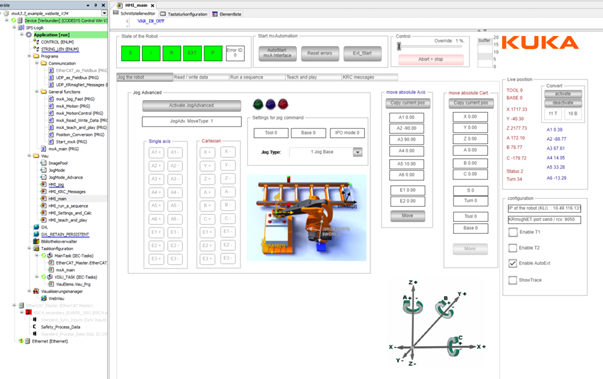Screen dimensions: 603x379
Task: Click the Reset errors button
Action: 320,53
